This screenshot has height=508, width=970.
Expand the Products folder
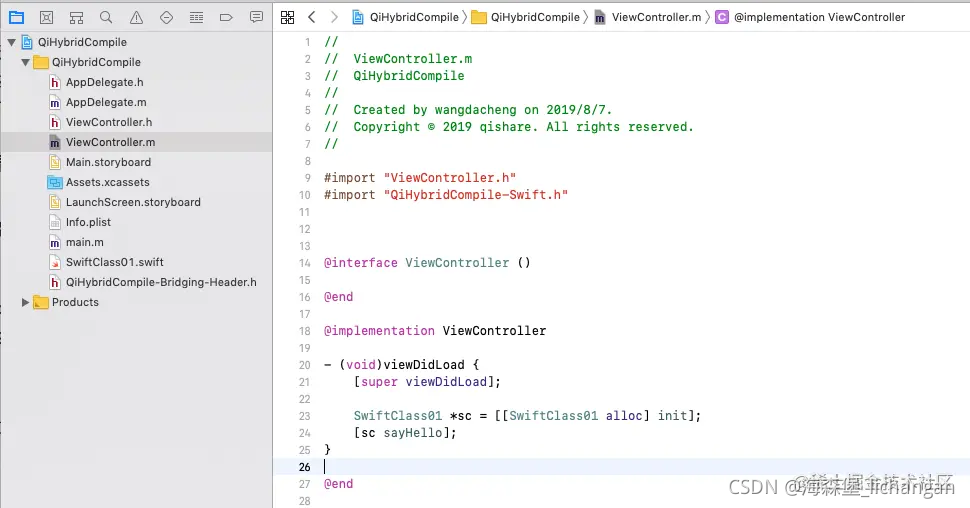coord(25,302)
